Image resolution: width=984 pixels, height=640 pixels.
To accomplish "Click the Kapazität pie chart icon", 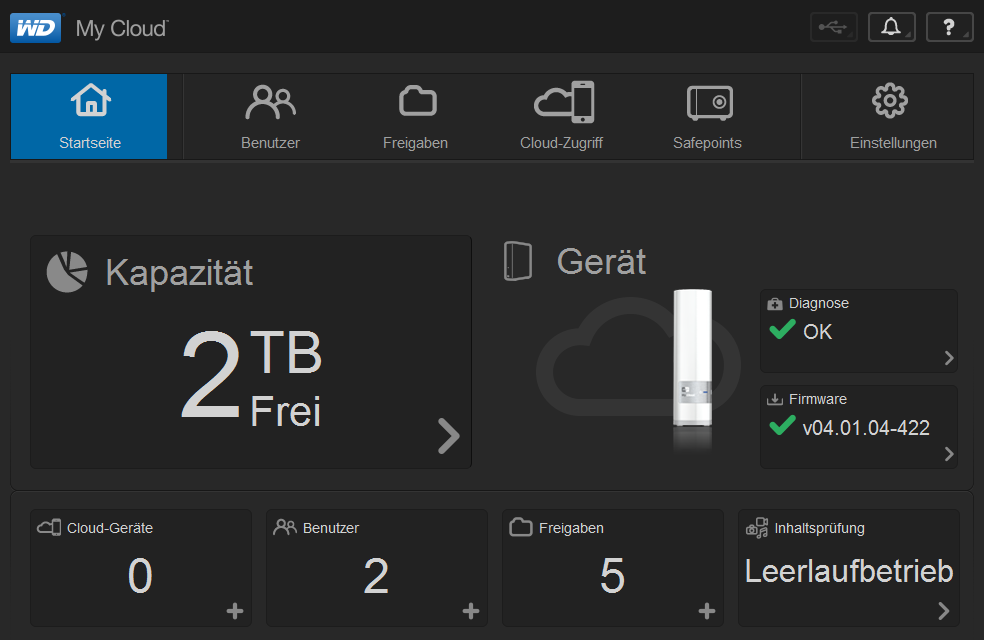I will (x=67, y=272).
